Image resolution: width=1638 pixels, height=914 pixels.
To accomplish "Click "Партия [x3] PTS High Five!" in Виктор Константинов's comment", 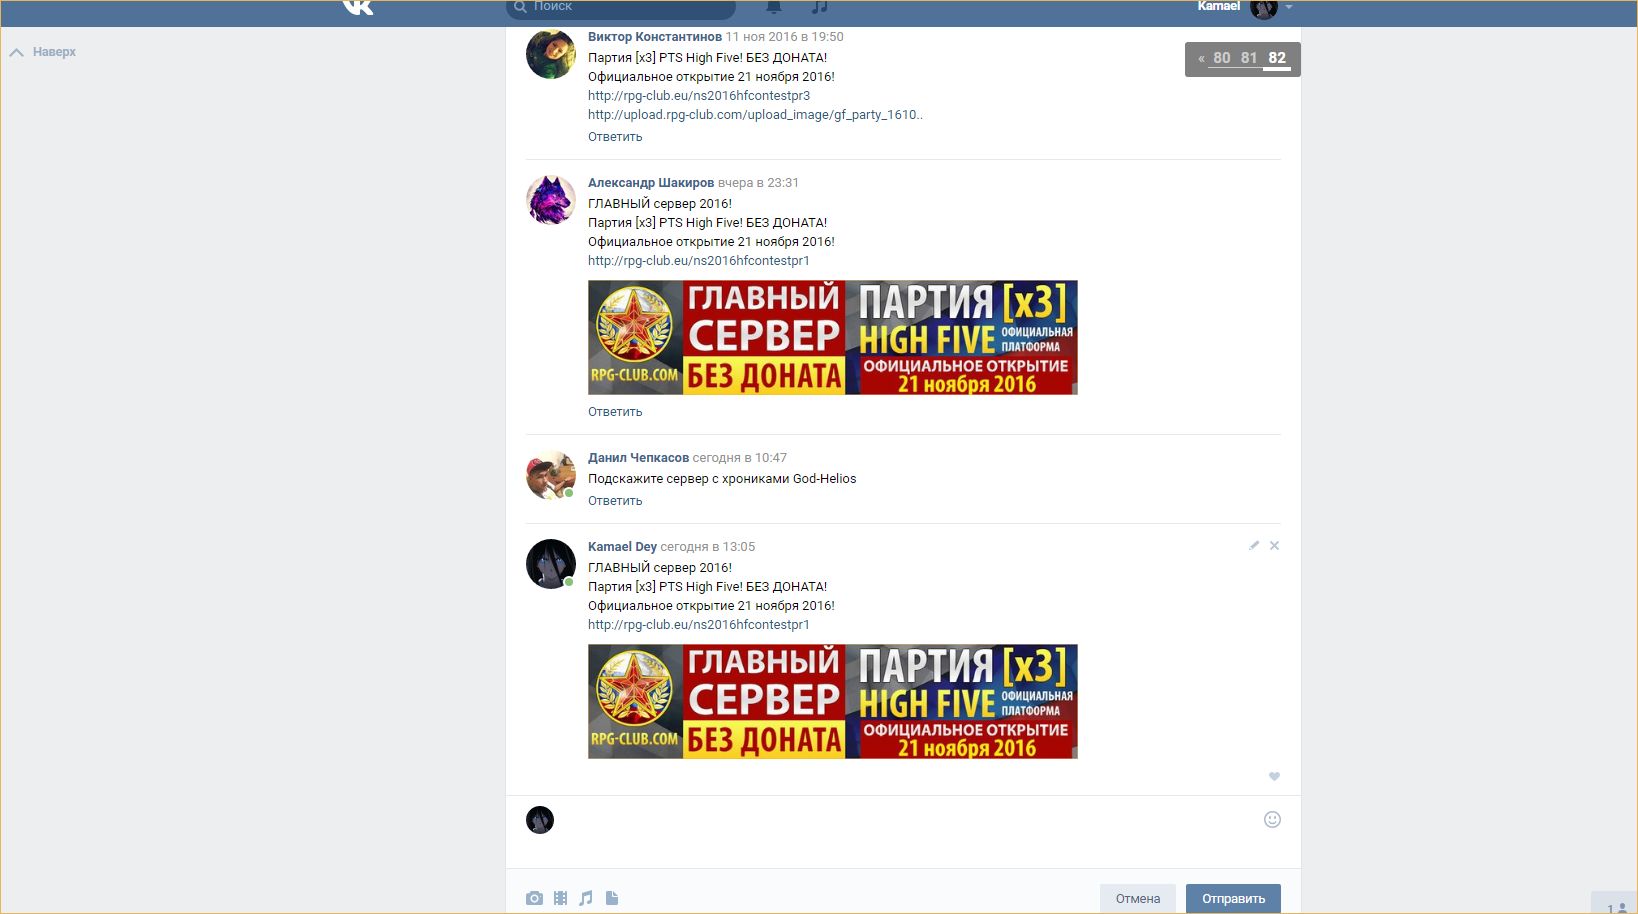I will 665,58.
